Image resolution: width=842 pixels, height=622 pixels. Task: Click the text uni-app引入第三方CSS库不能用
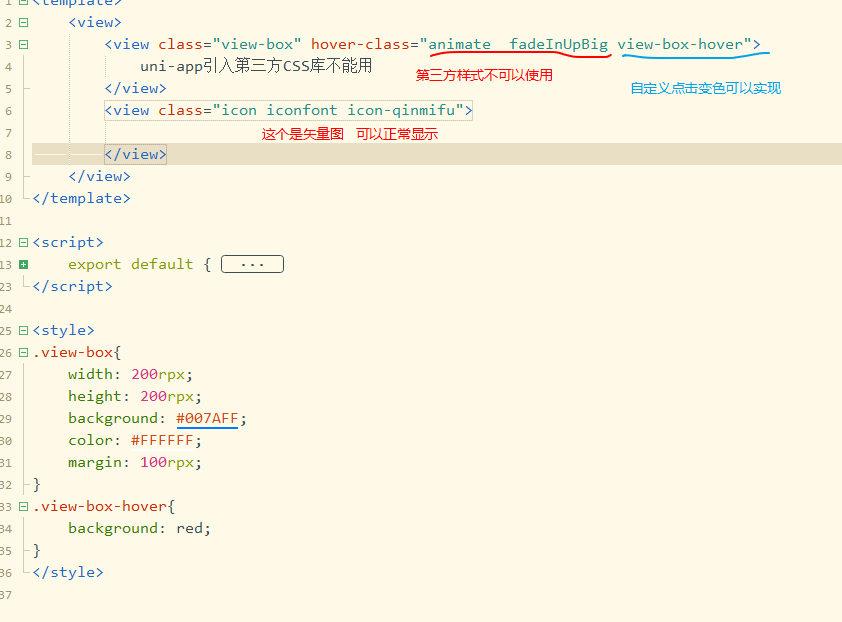(256, 66)
